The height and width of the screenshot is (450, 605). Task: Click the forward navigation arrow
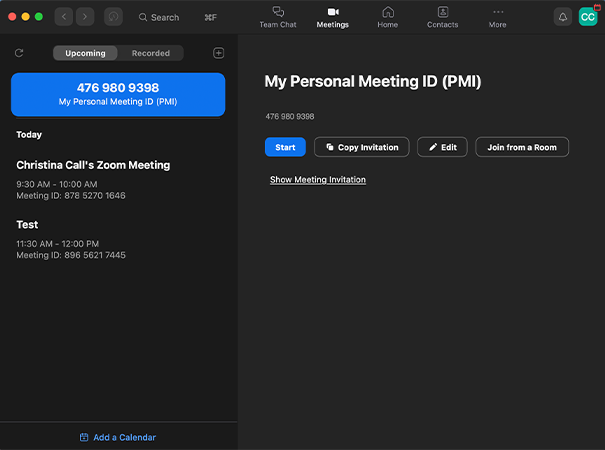point(85,17)
